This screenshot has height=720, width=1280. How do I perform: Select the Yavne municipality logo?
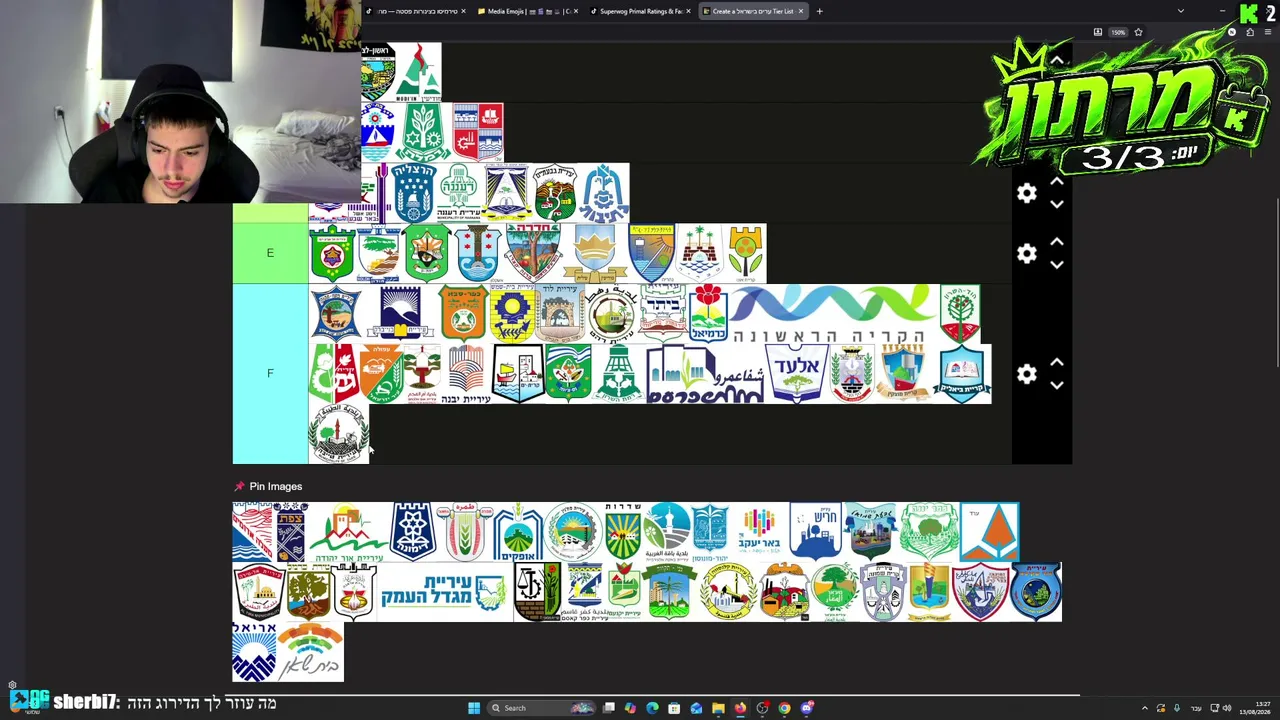coord(466,373)
